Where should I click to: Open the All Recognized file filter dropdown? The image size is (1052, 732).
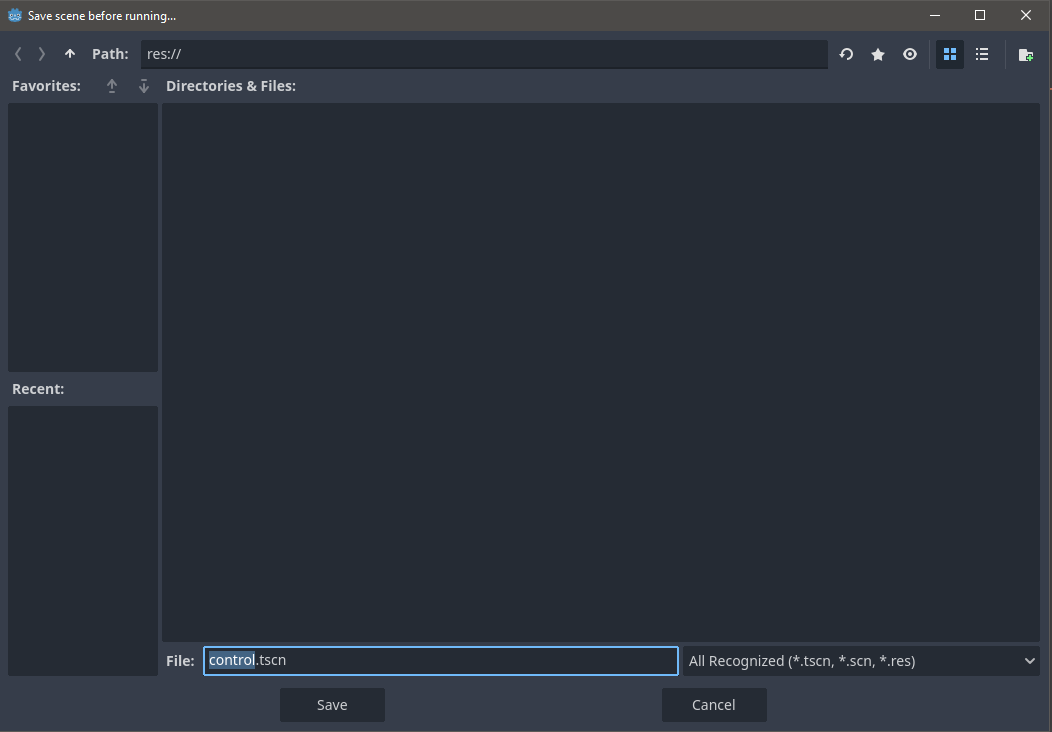pos(861,661)
